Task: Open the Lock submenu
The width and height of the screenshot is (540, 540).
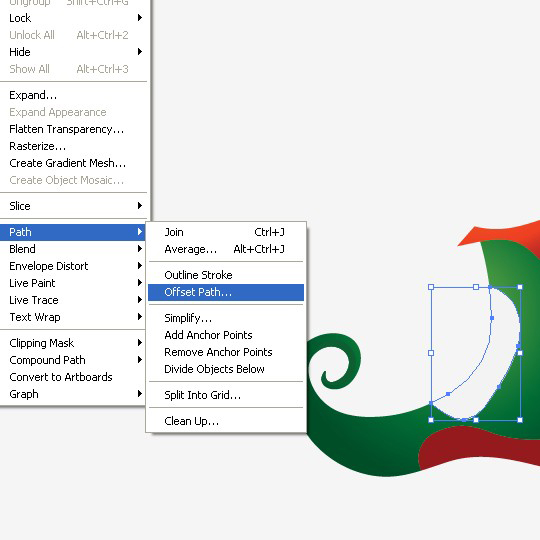Action: [73, 18]
